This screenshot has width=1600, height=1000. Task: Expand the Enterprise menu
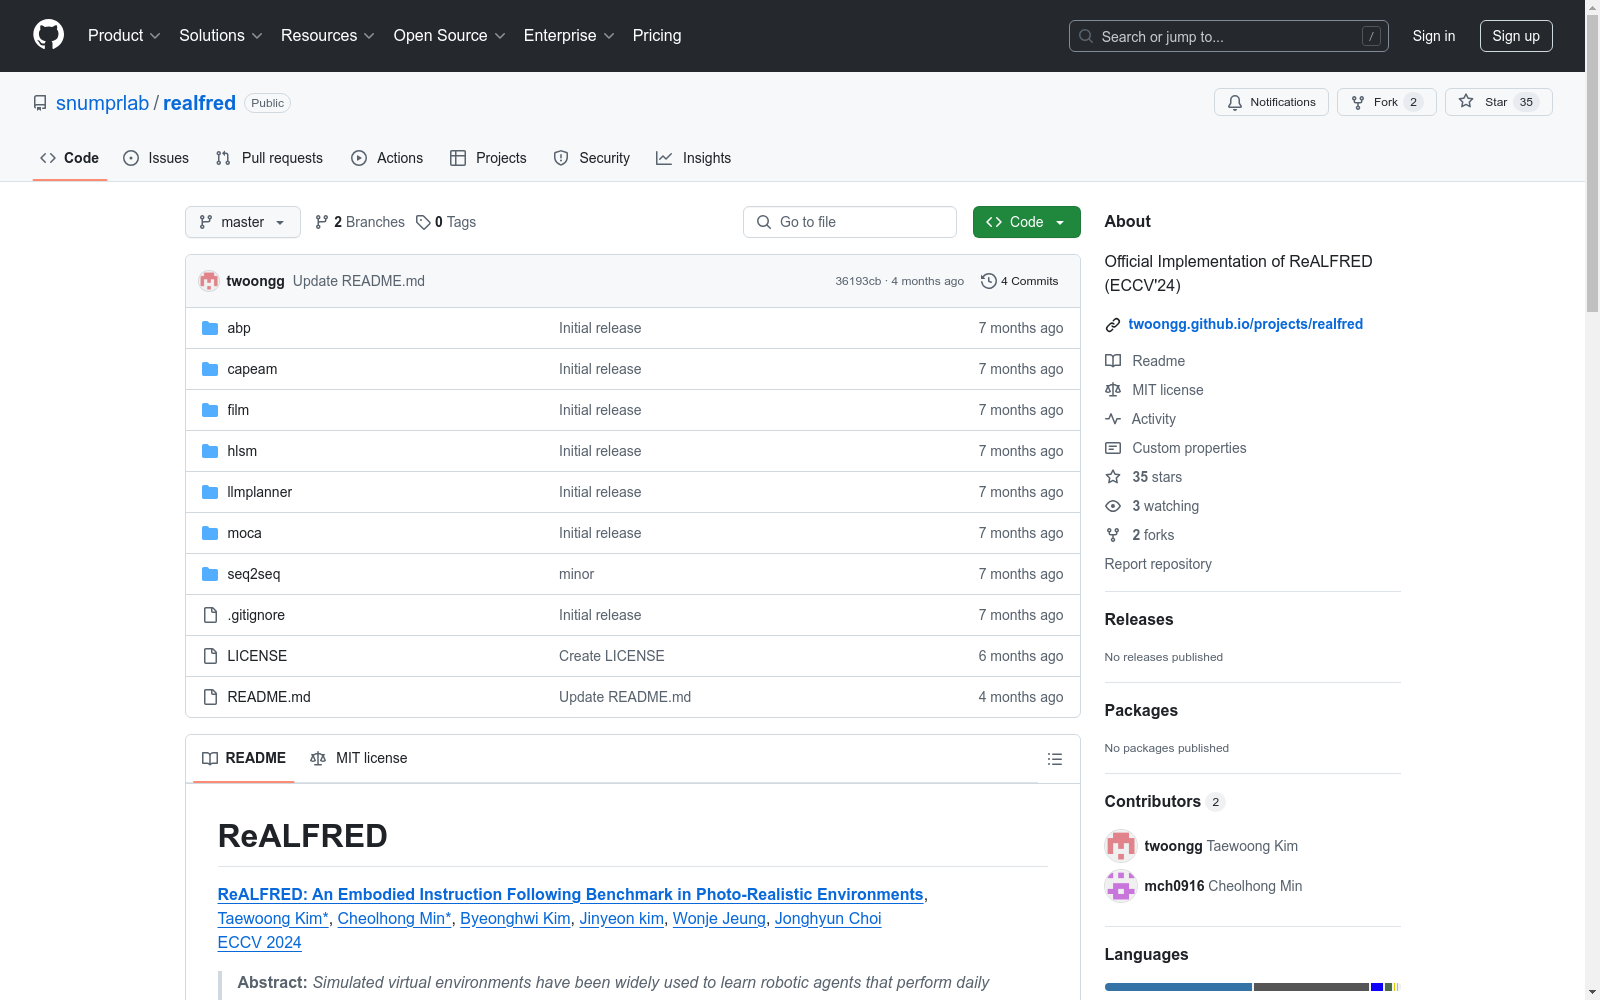pos(569,36)
